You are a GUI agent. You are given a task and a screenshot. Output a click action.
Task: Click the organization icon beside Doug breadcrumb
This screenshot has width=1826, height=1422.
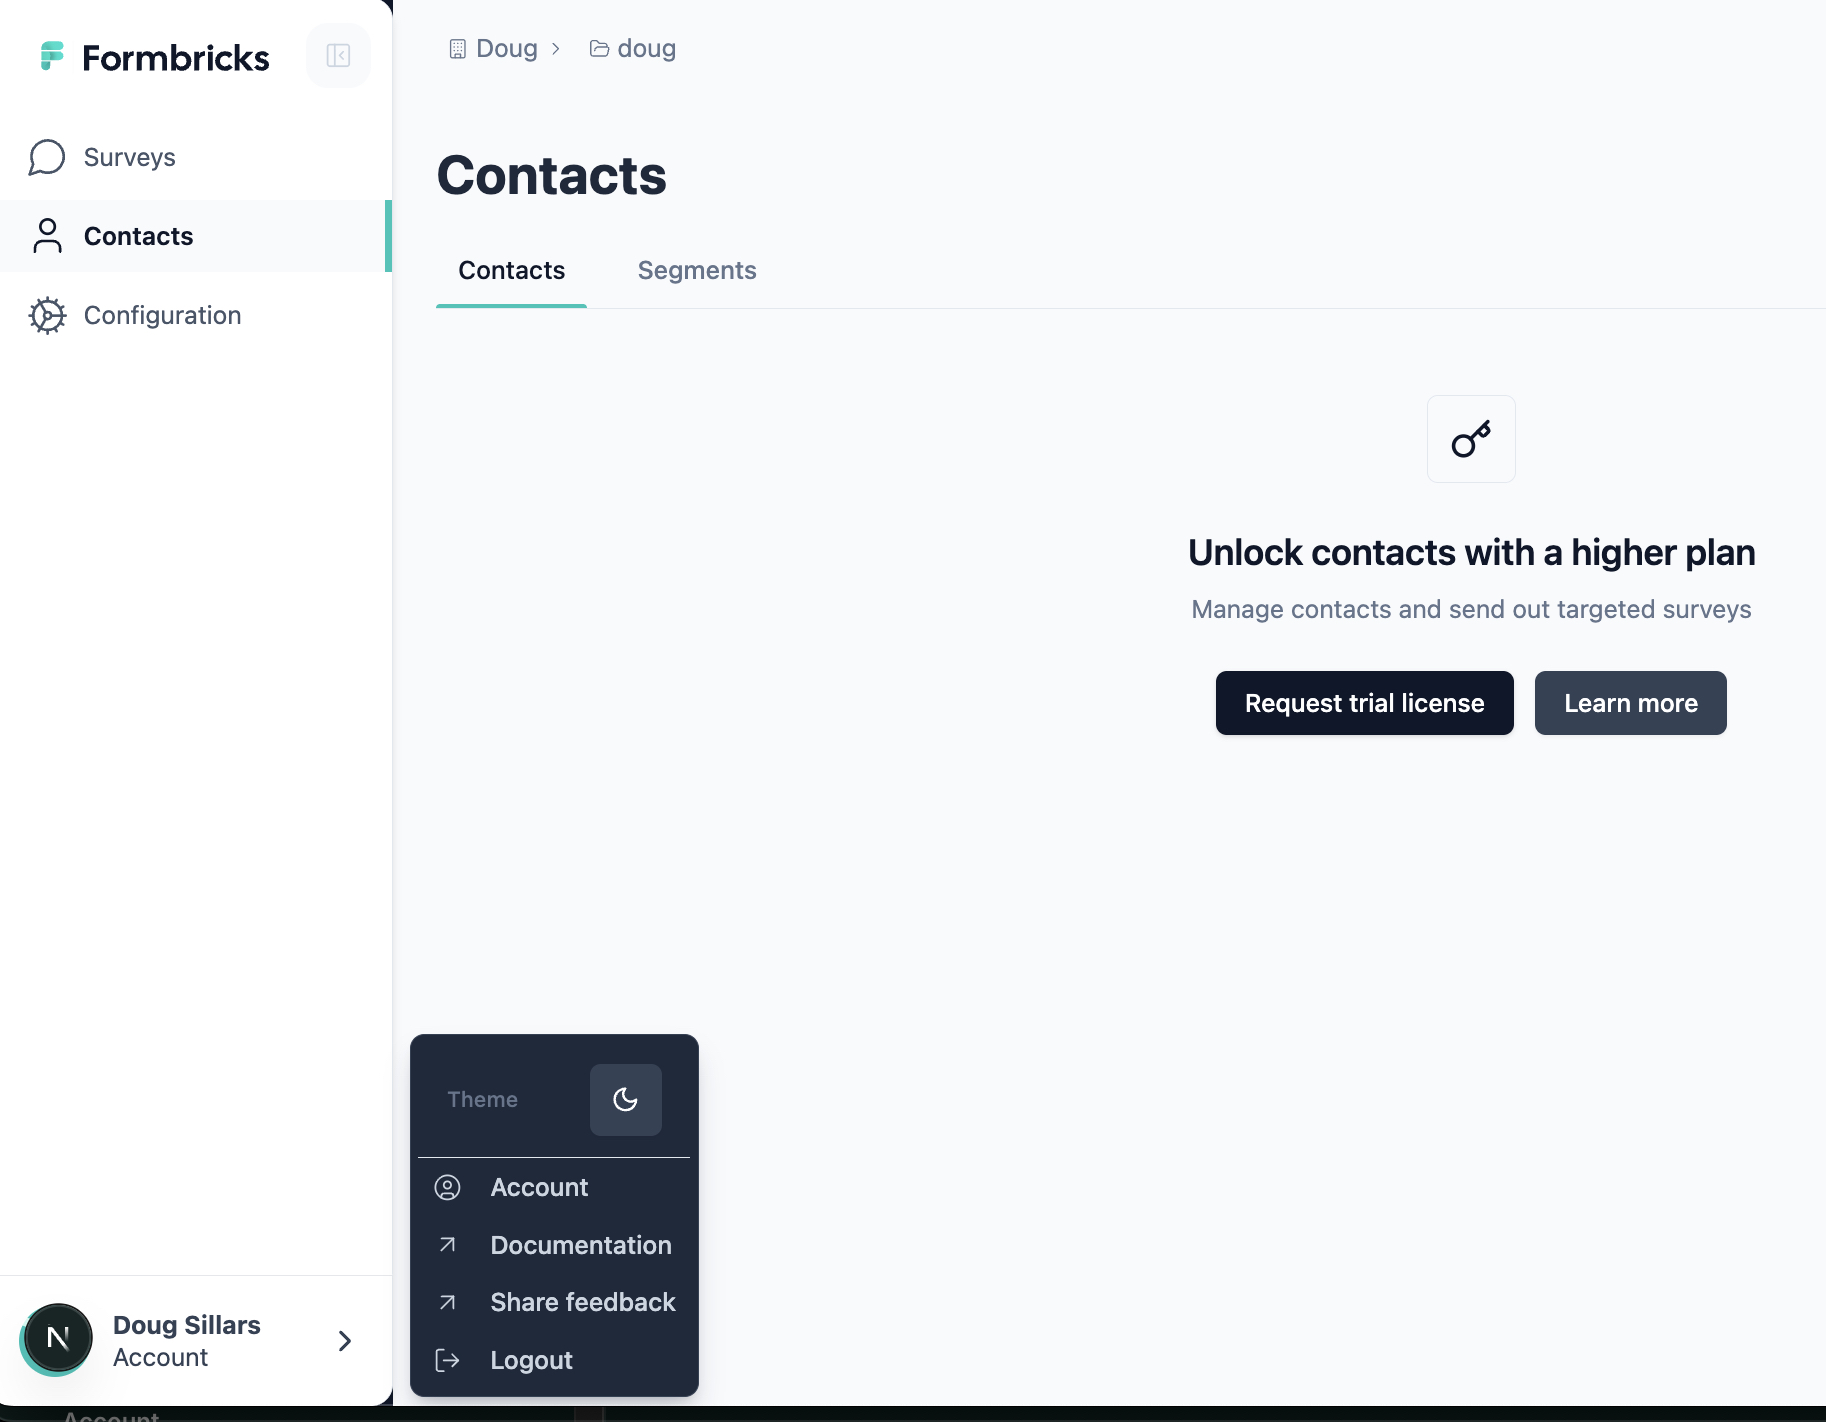(x=458, y=48)
